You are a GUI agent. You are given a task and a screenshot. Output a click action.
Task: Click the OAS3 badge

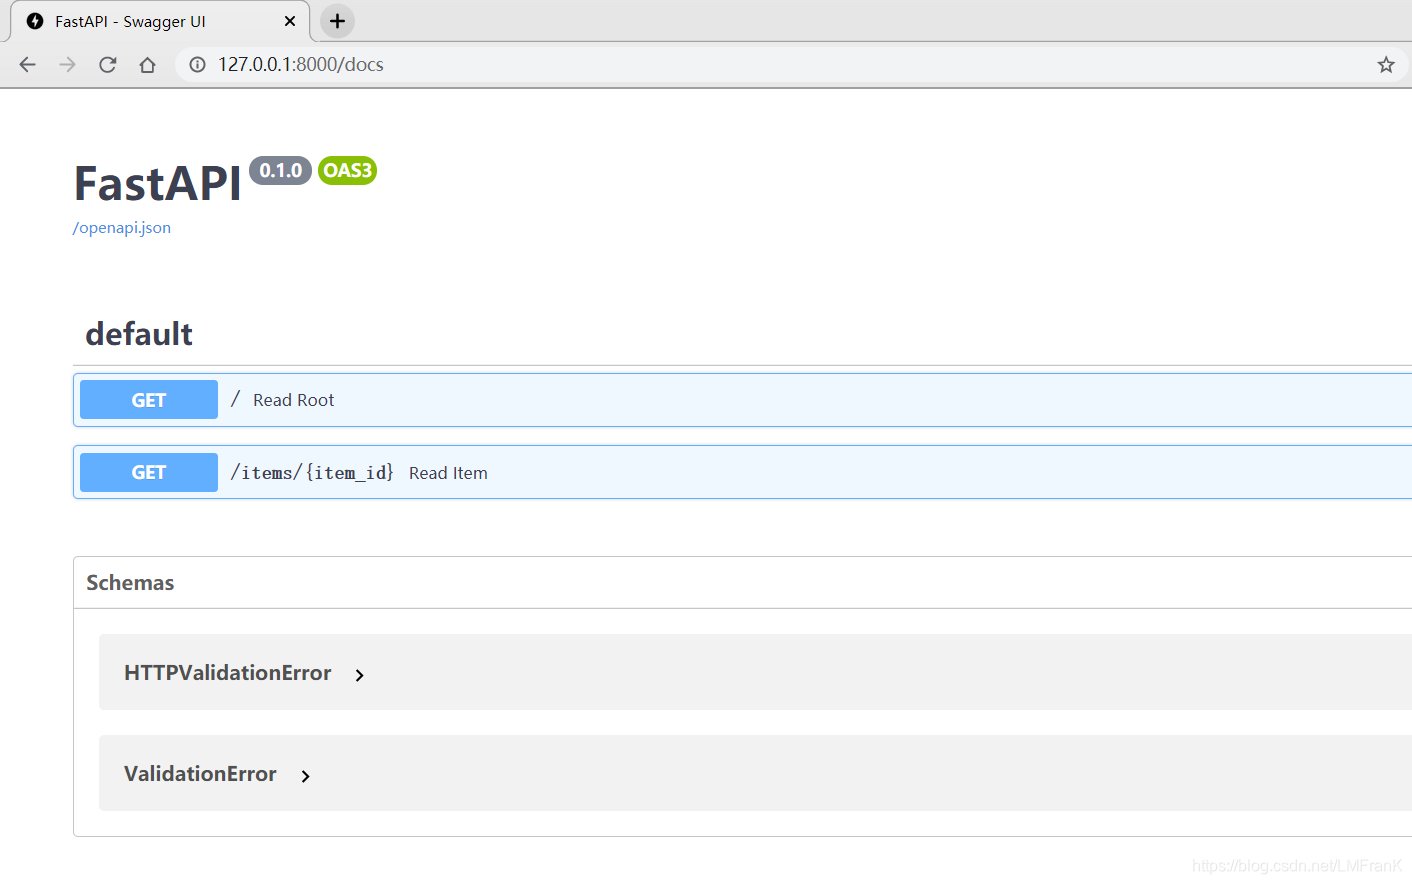coord(347,171)
